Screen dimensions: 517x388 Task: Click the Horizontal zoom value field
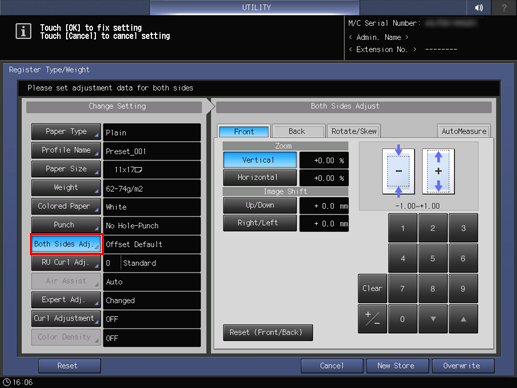[x=324, y=178]
